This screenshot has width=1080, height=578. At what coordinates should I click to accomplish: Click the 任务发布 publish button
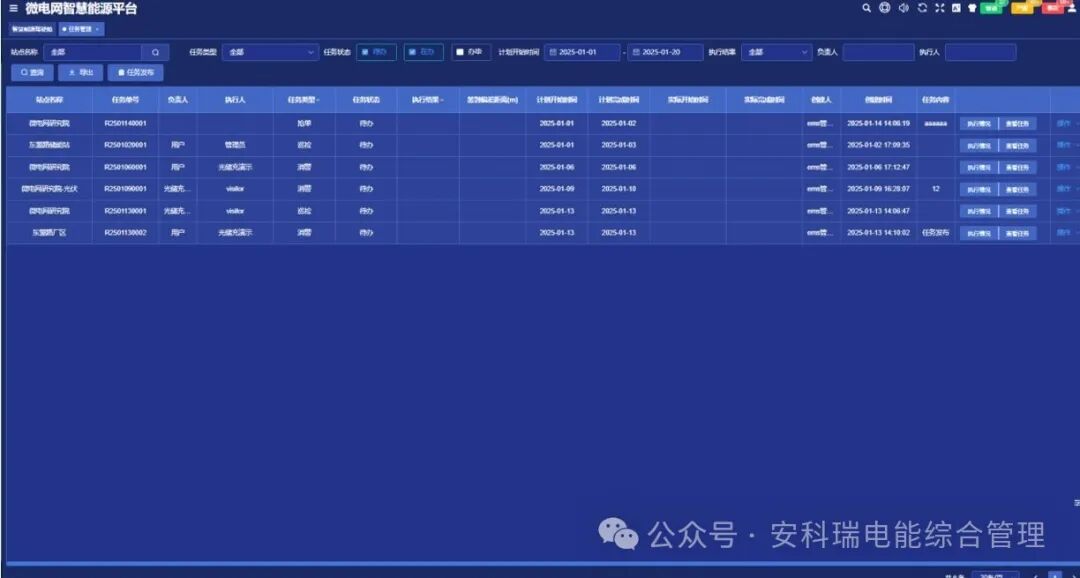point(135,72)
